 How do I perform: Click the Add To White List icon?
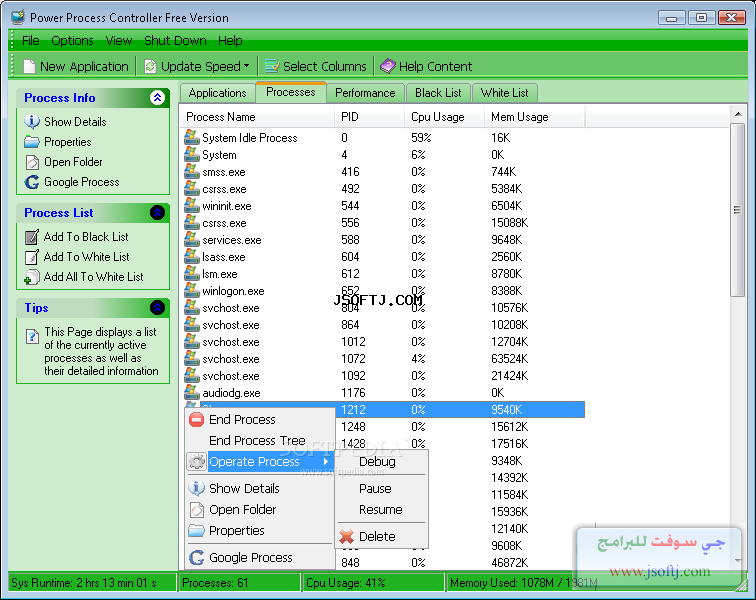tap(32, 257)
